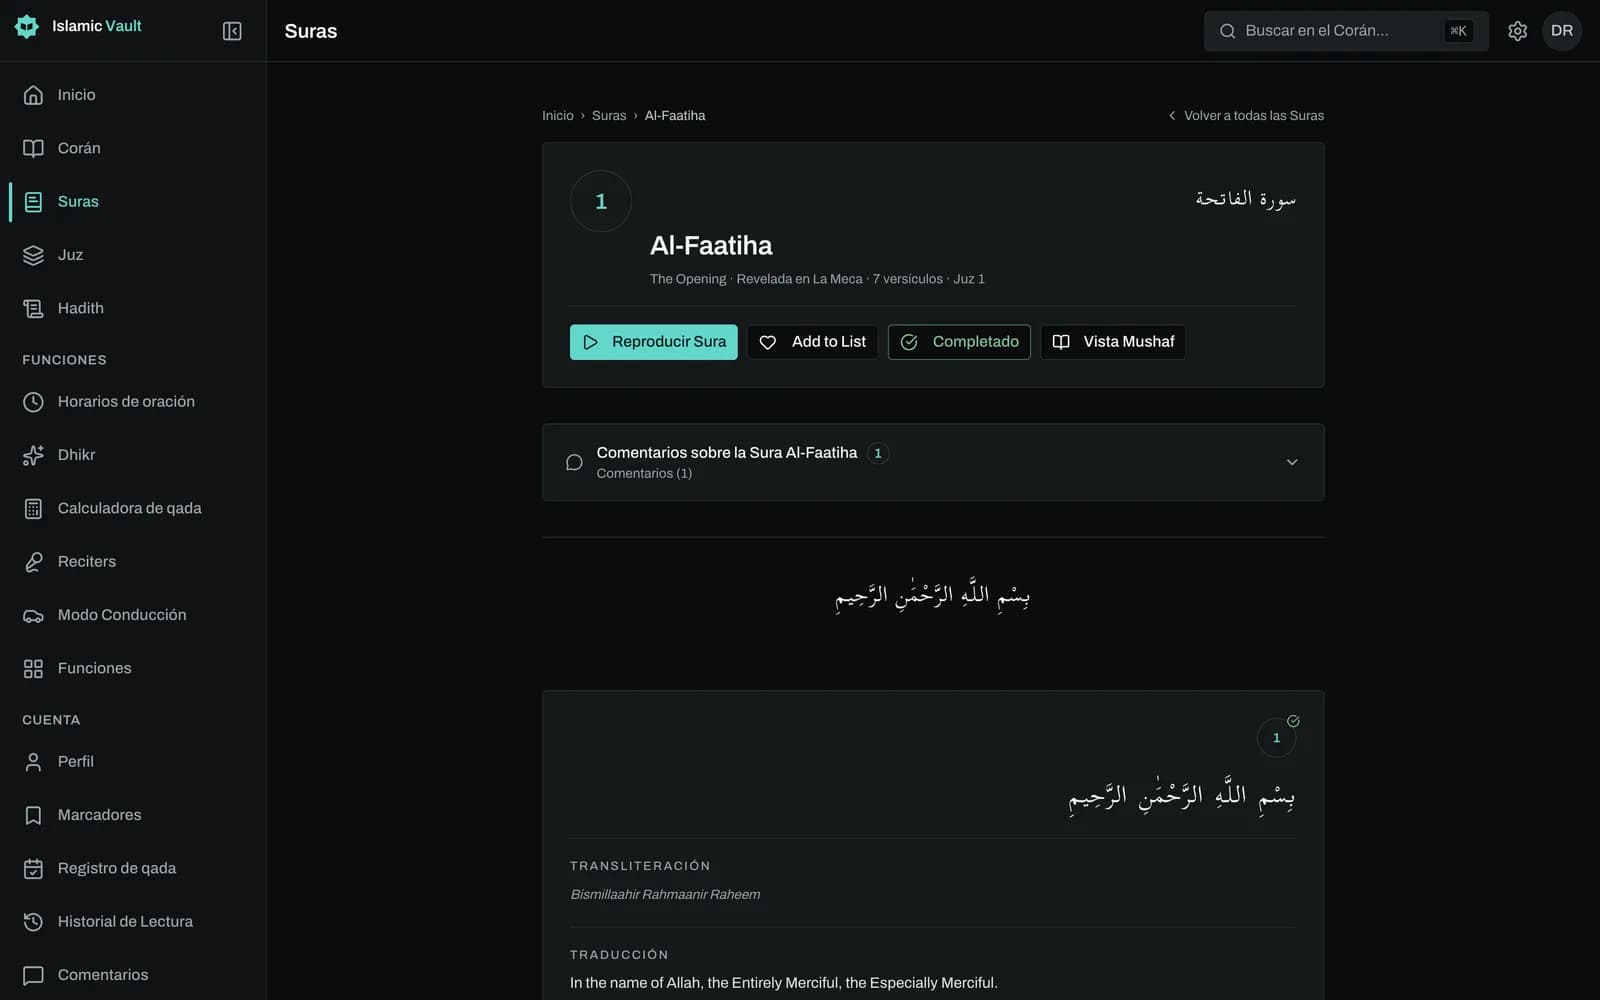Click the verse number 1 badge
Viewport: 1600px width, 1000px height.
coord(1276,738)
